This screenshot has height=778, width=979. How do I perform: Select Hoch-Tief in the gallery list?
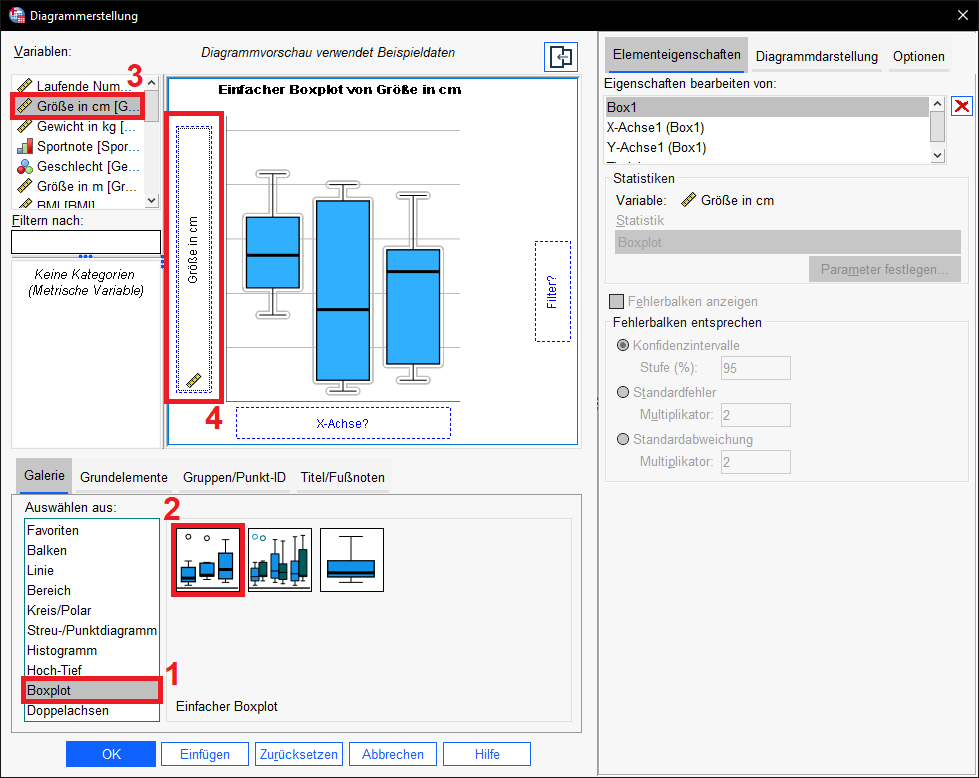[92, 670]
